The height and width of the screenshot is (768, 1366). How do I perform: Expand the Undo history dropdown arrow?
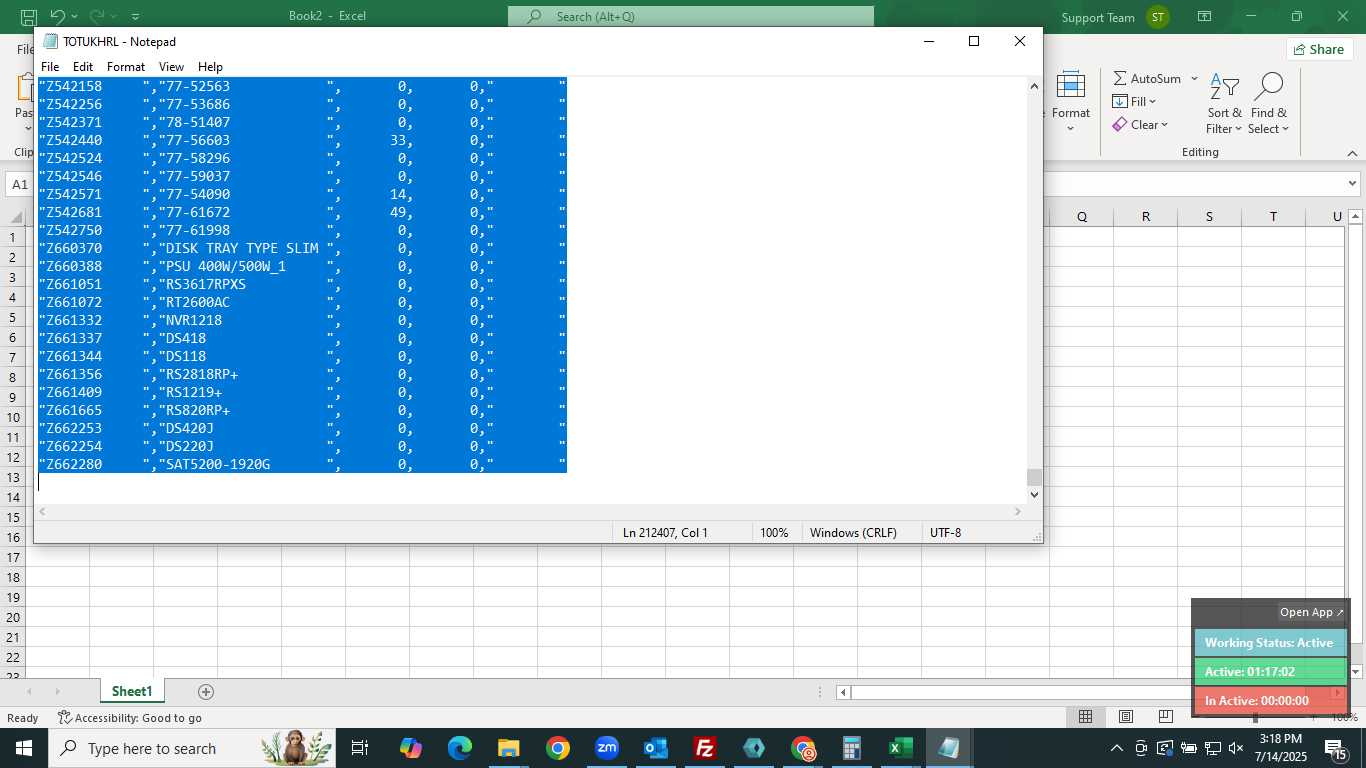point(76,17)
